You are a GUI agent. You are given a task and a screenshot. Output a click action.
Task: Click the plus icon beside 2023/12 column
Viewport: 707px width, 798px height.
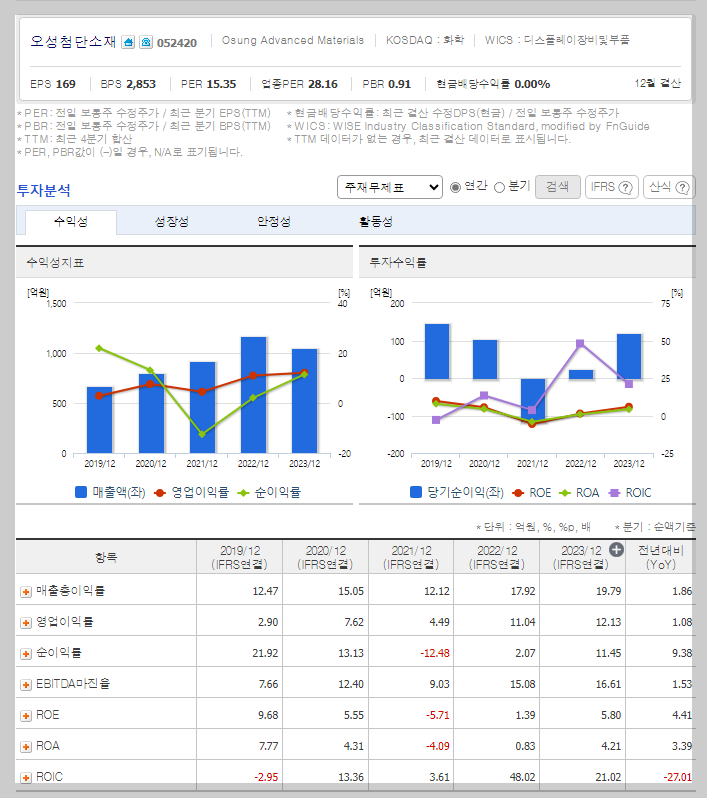click(616, 550)
